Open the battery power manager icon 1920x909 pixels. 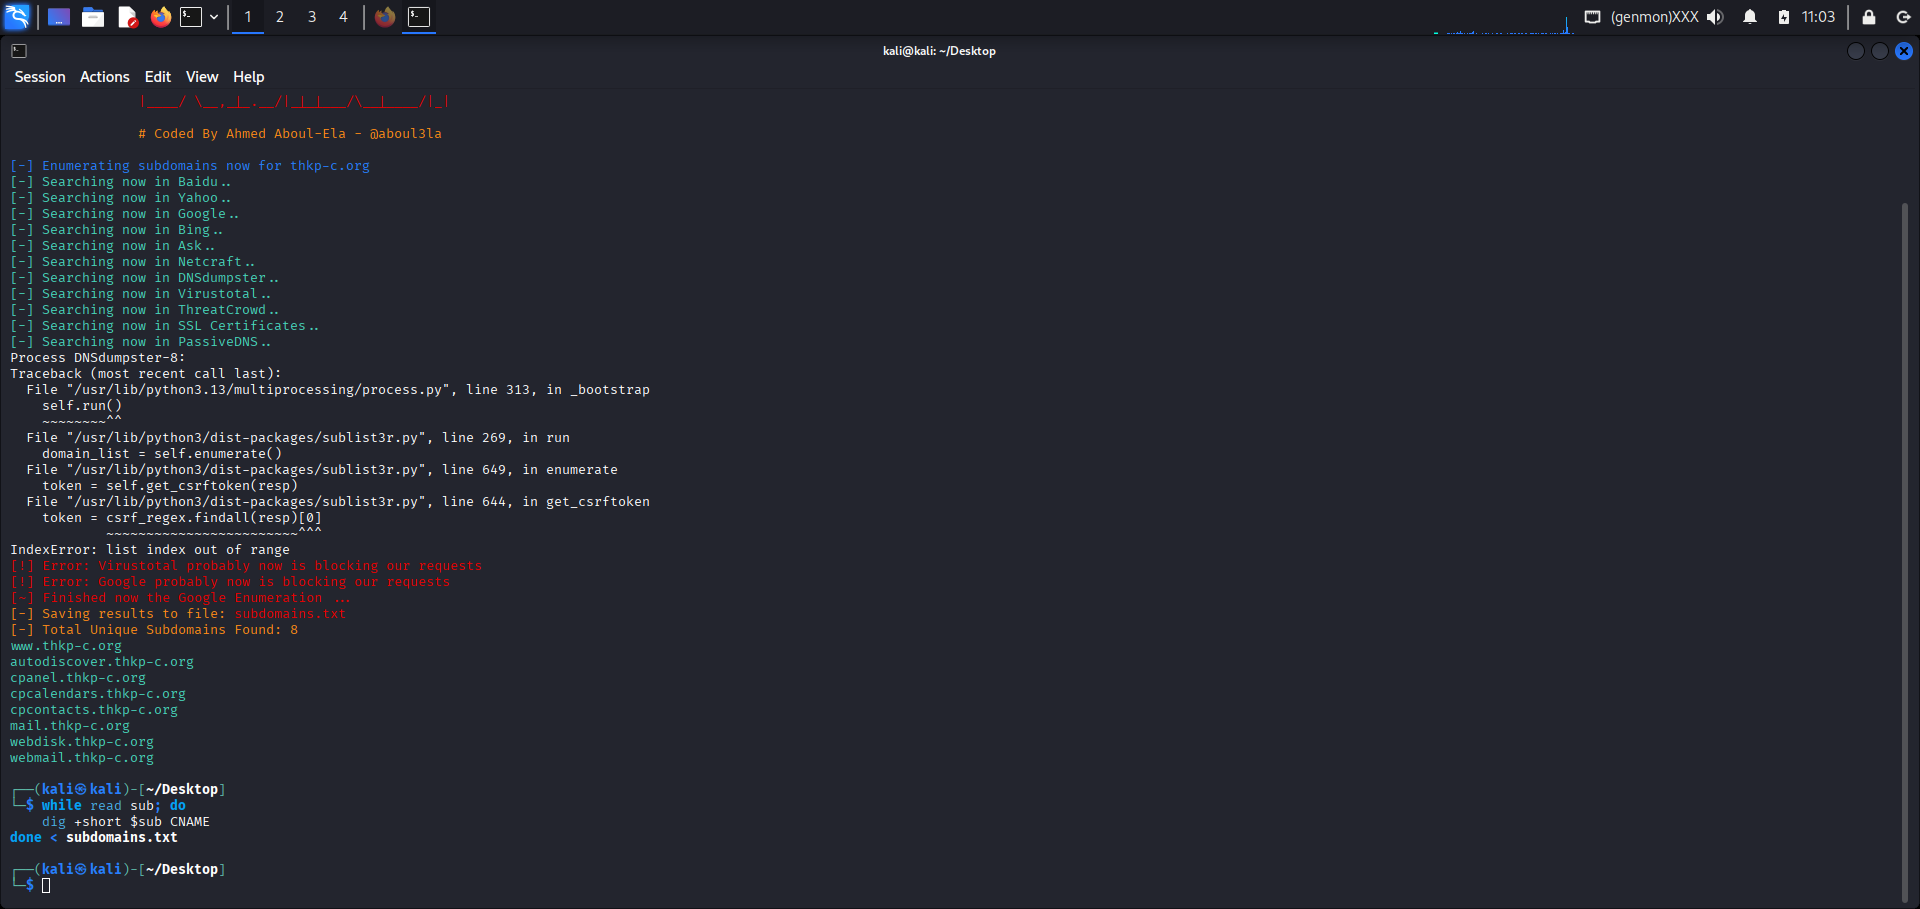point(1783,17)
